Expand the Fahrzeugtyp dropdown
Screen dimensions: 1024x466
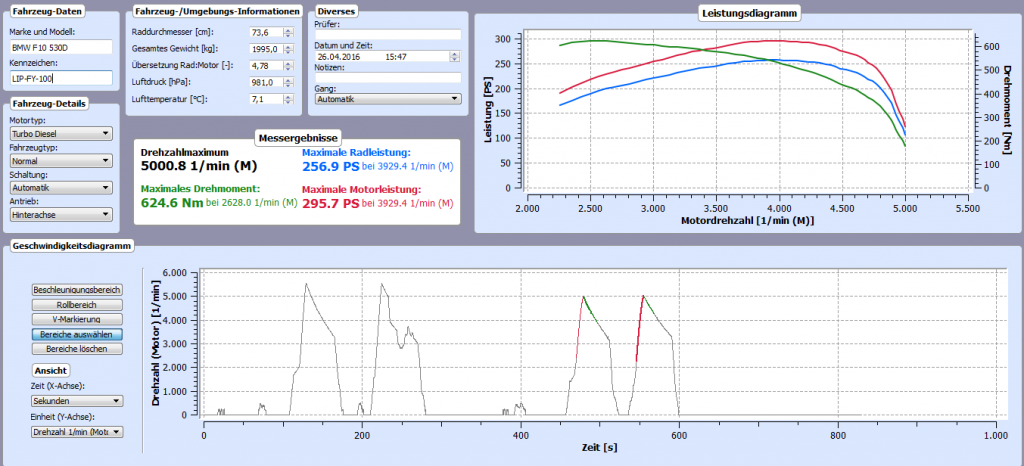[x=60, y=160]
